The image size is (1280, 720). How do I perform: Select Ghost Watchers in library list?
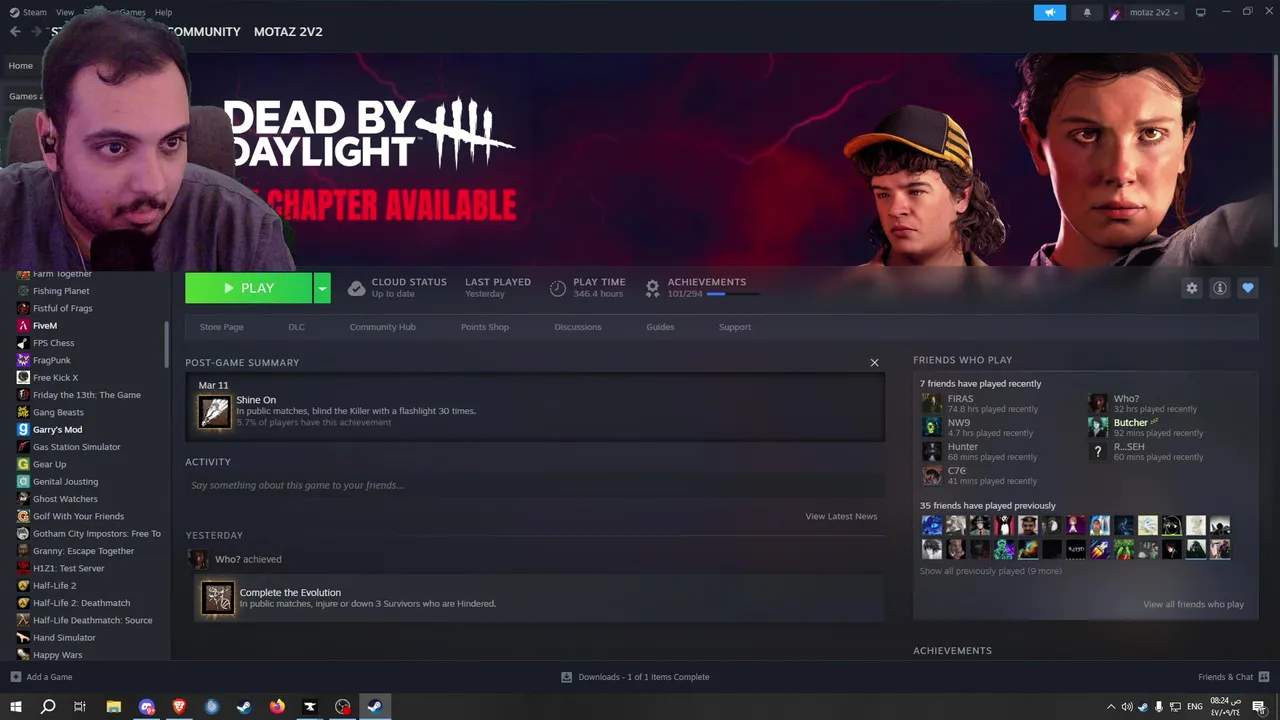point(65,499)
